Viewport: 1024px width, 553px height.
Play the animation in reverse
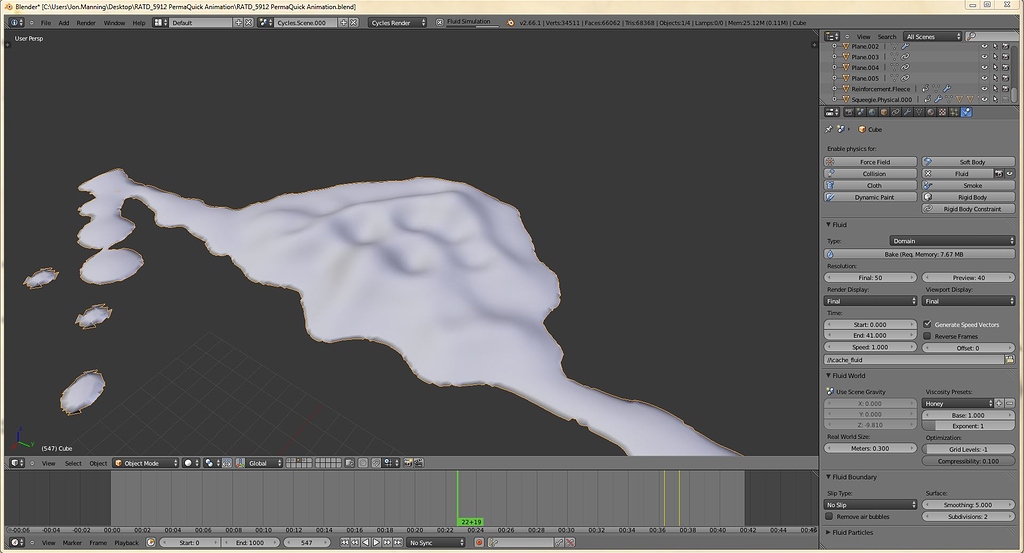coord(366,543)
